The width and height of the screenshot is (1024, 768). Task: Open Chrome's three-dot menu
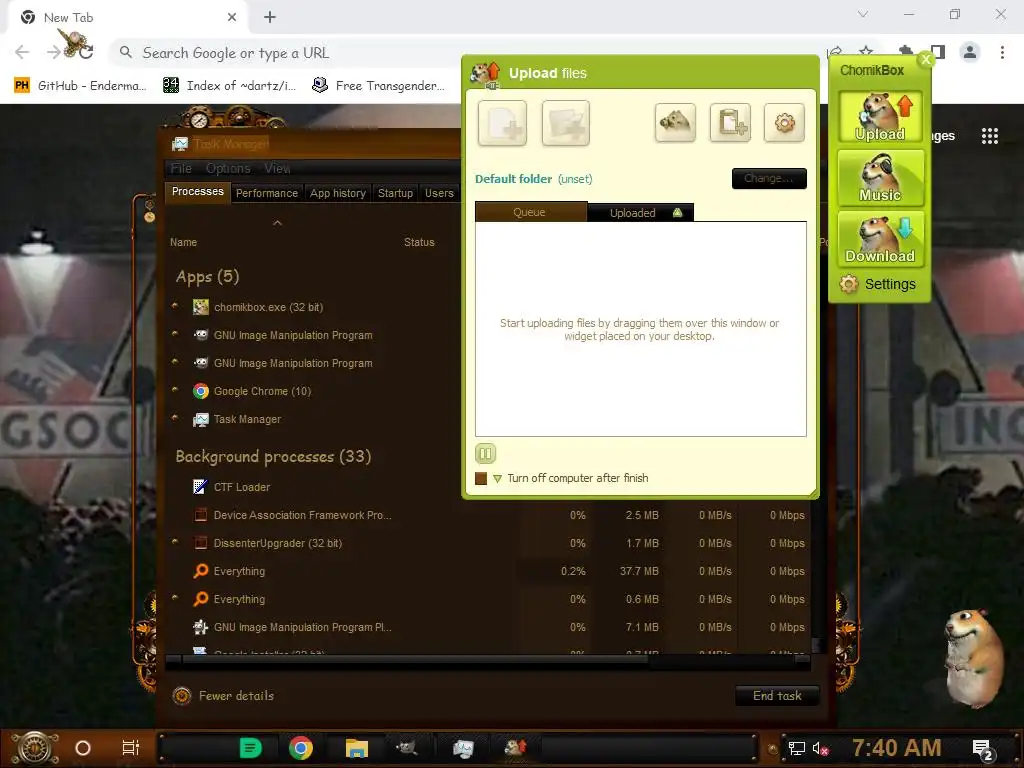[x=1002, y=52]
